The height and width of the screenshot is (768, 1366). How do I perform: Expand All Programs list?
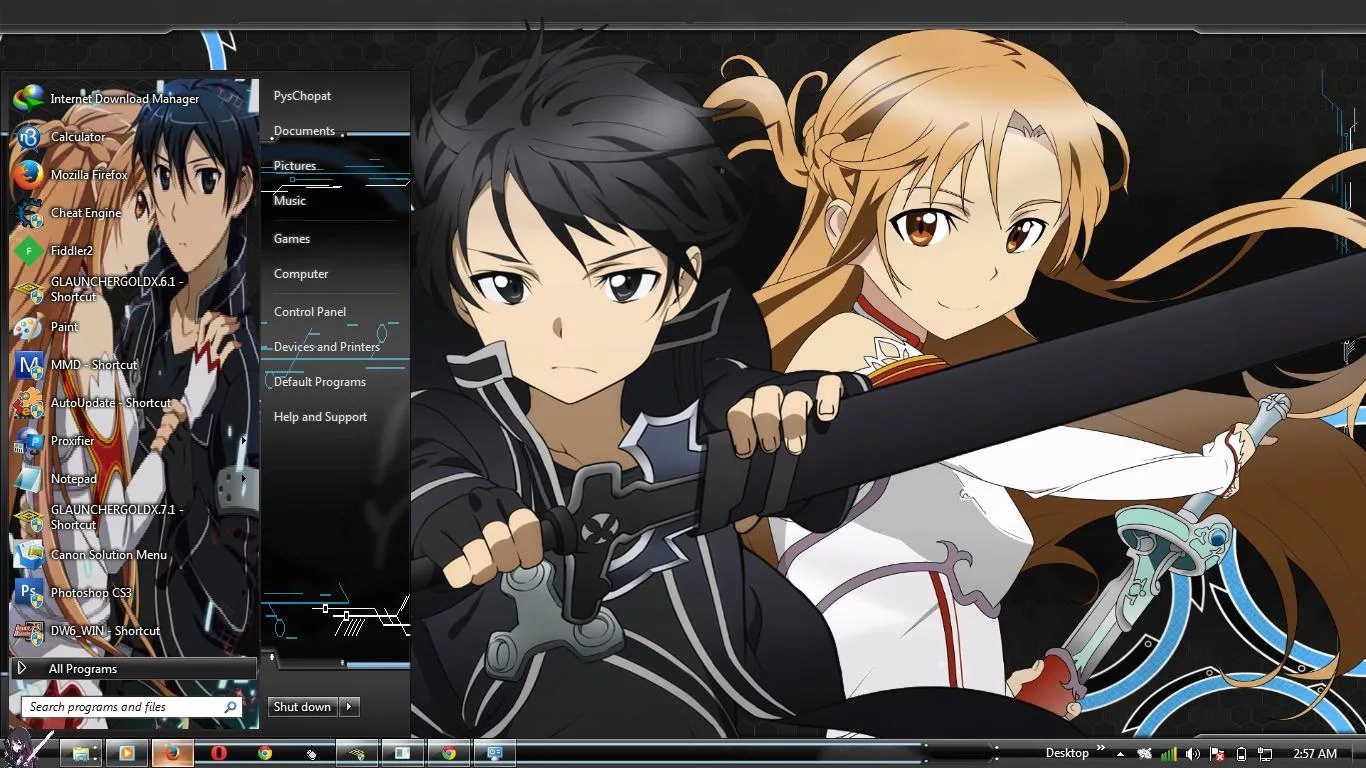(x=134, y=669)
